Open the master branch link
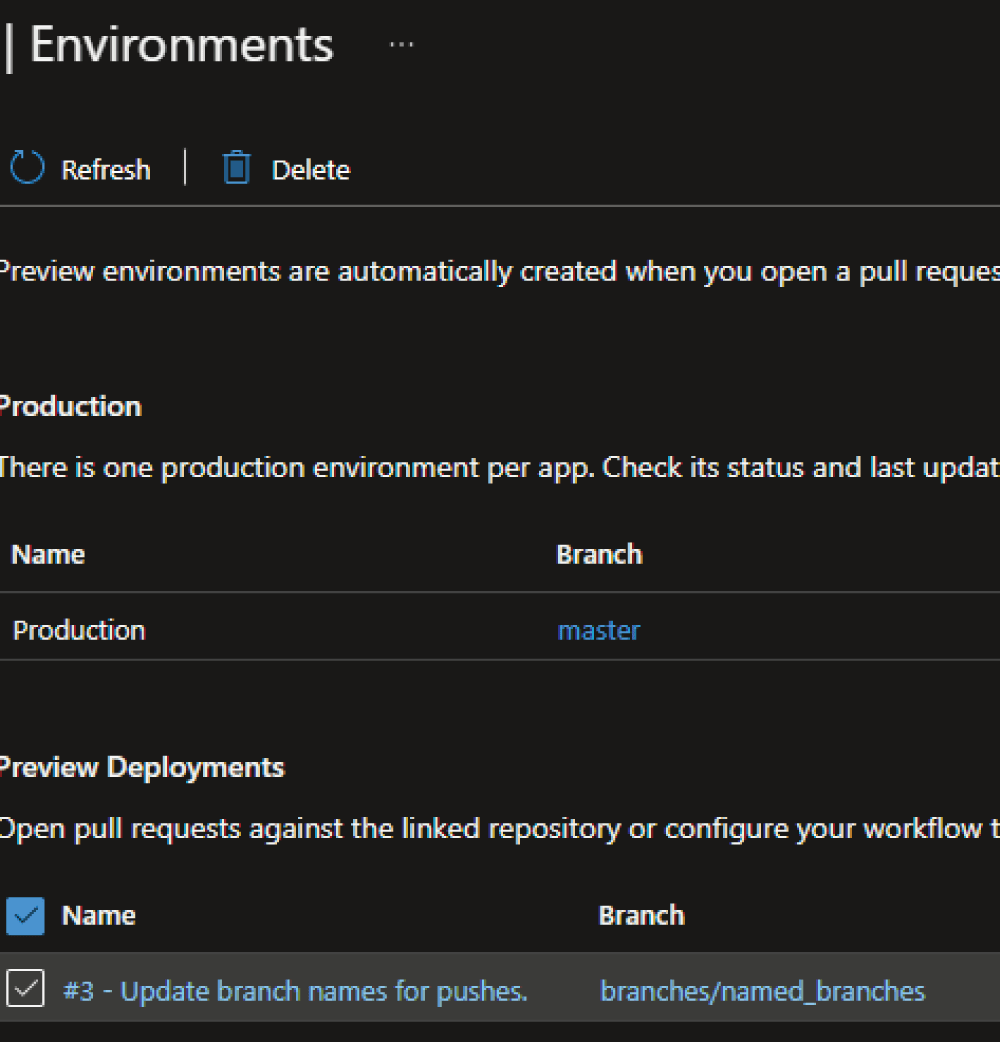This screenshot has width=1000, height=1042. pos(598,630)
